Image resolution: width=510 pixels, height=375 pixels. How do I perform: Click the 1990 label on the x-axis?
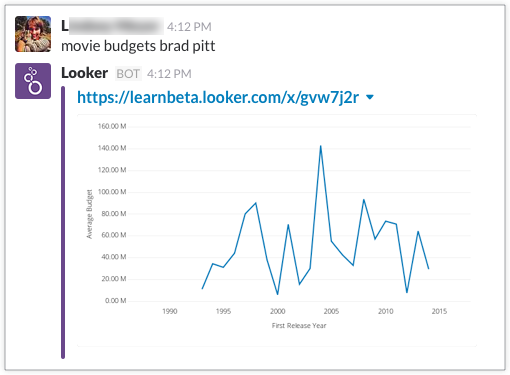pyautogui.click(x=170, y=311)
